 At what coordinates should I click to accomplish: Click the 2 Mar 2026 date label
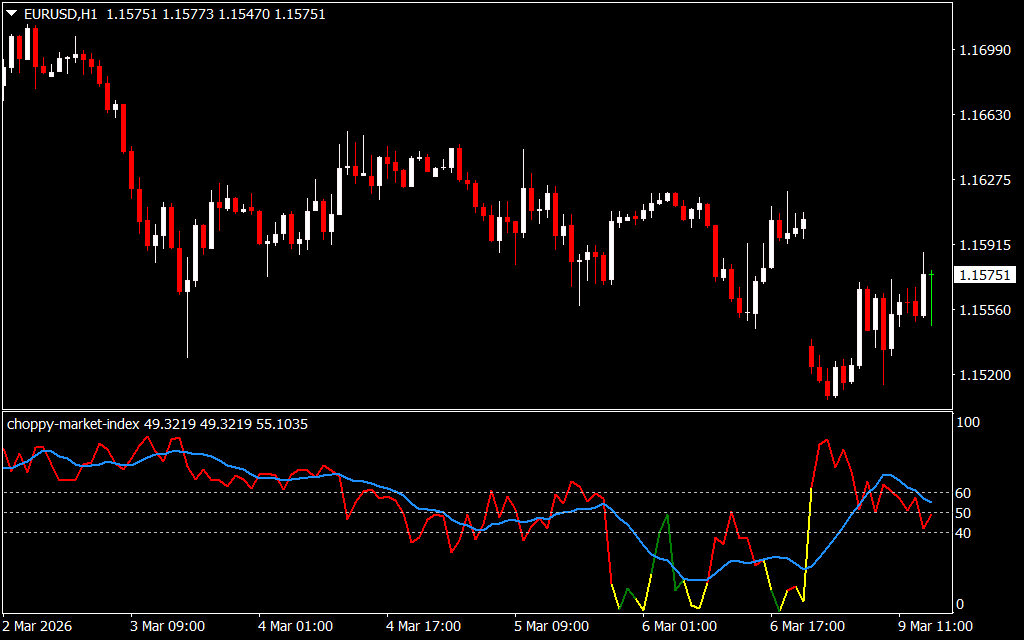point(37,626)
